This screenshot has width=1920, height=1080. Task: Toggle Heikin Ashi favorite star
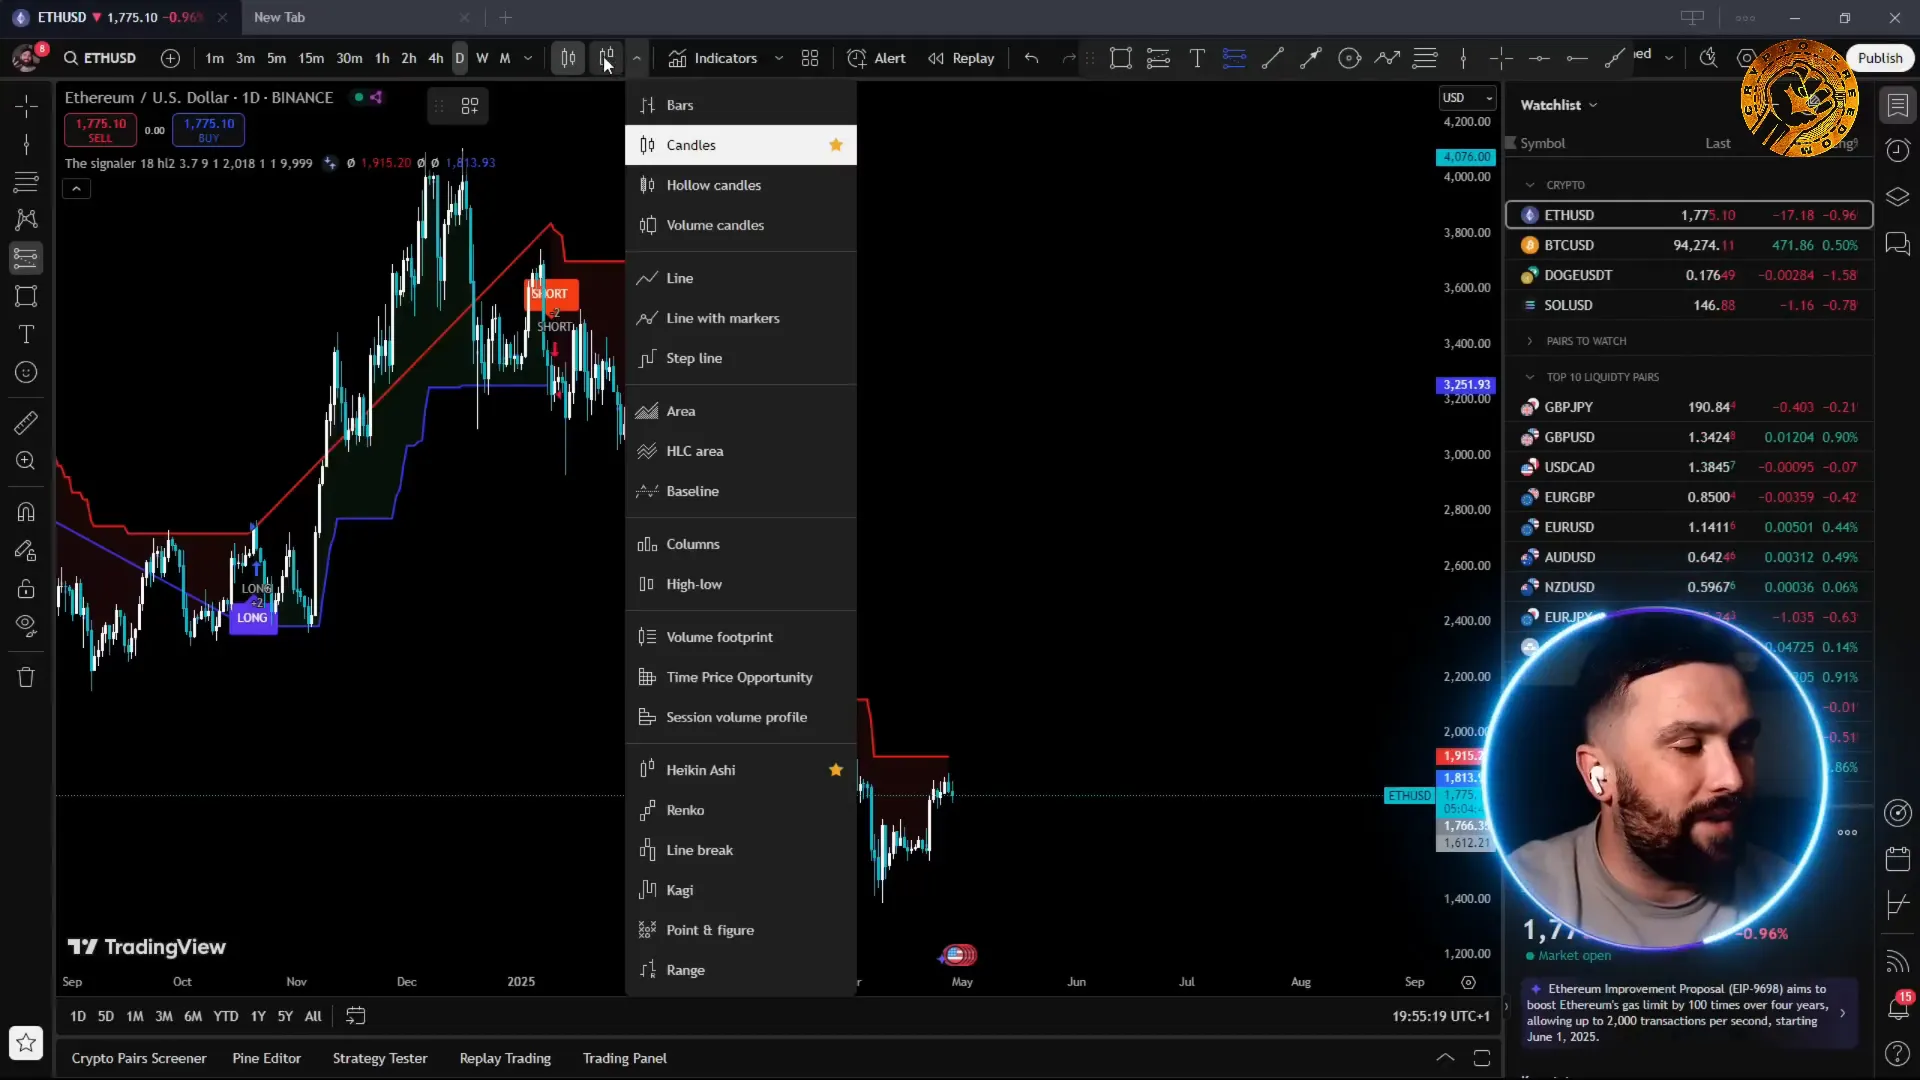(836, 770)
